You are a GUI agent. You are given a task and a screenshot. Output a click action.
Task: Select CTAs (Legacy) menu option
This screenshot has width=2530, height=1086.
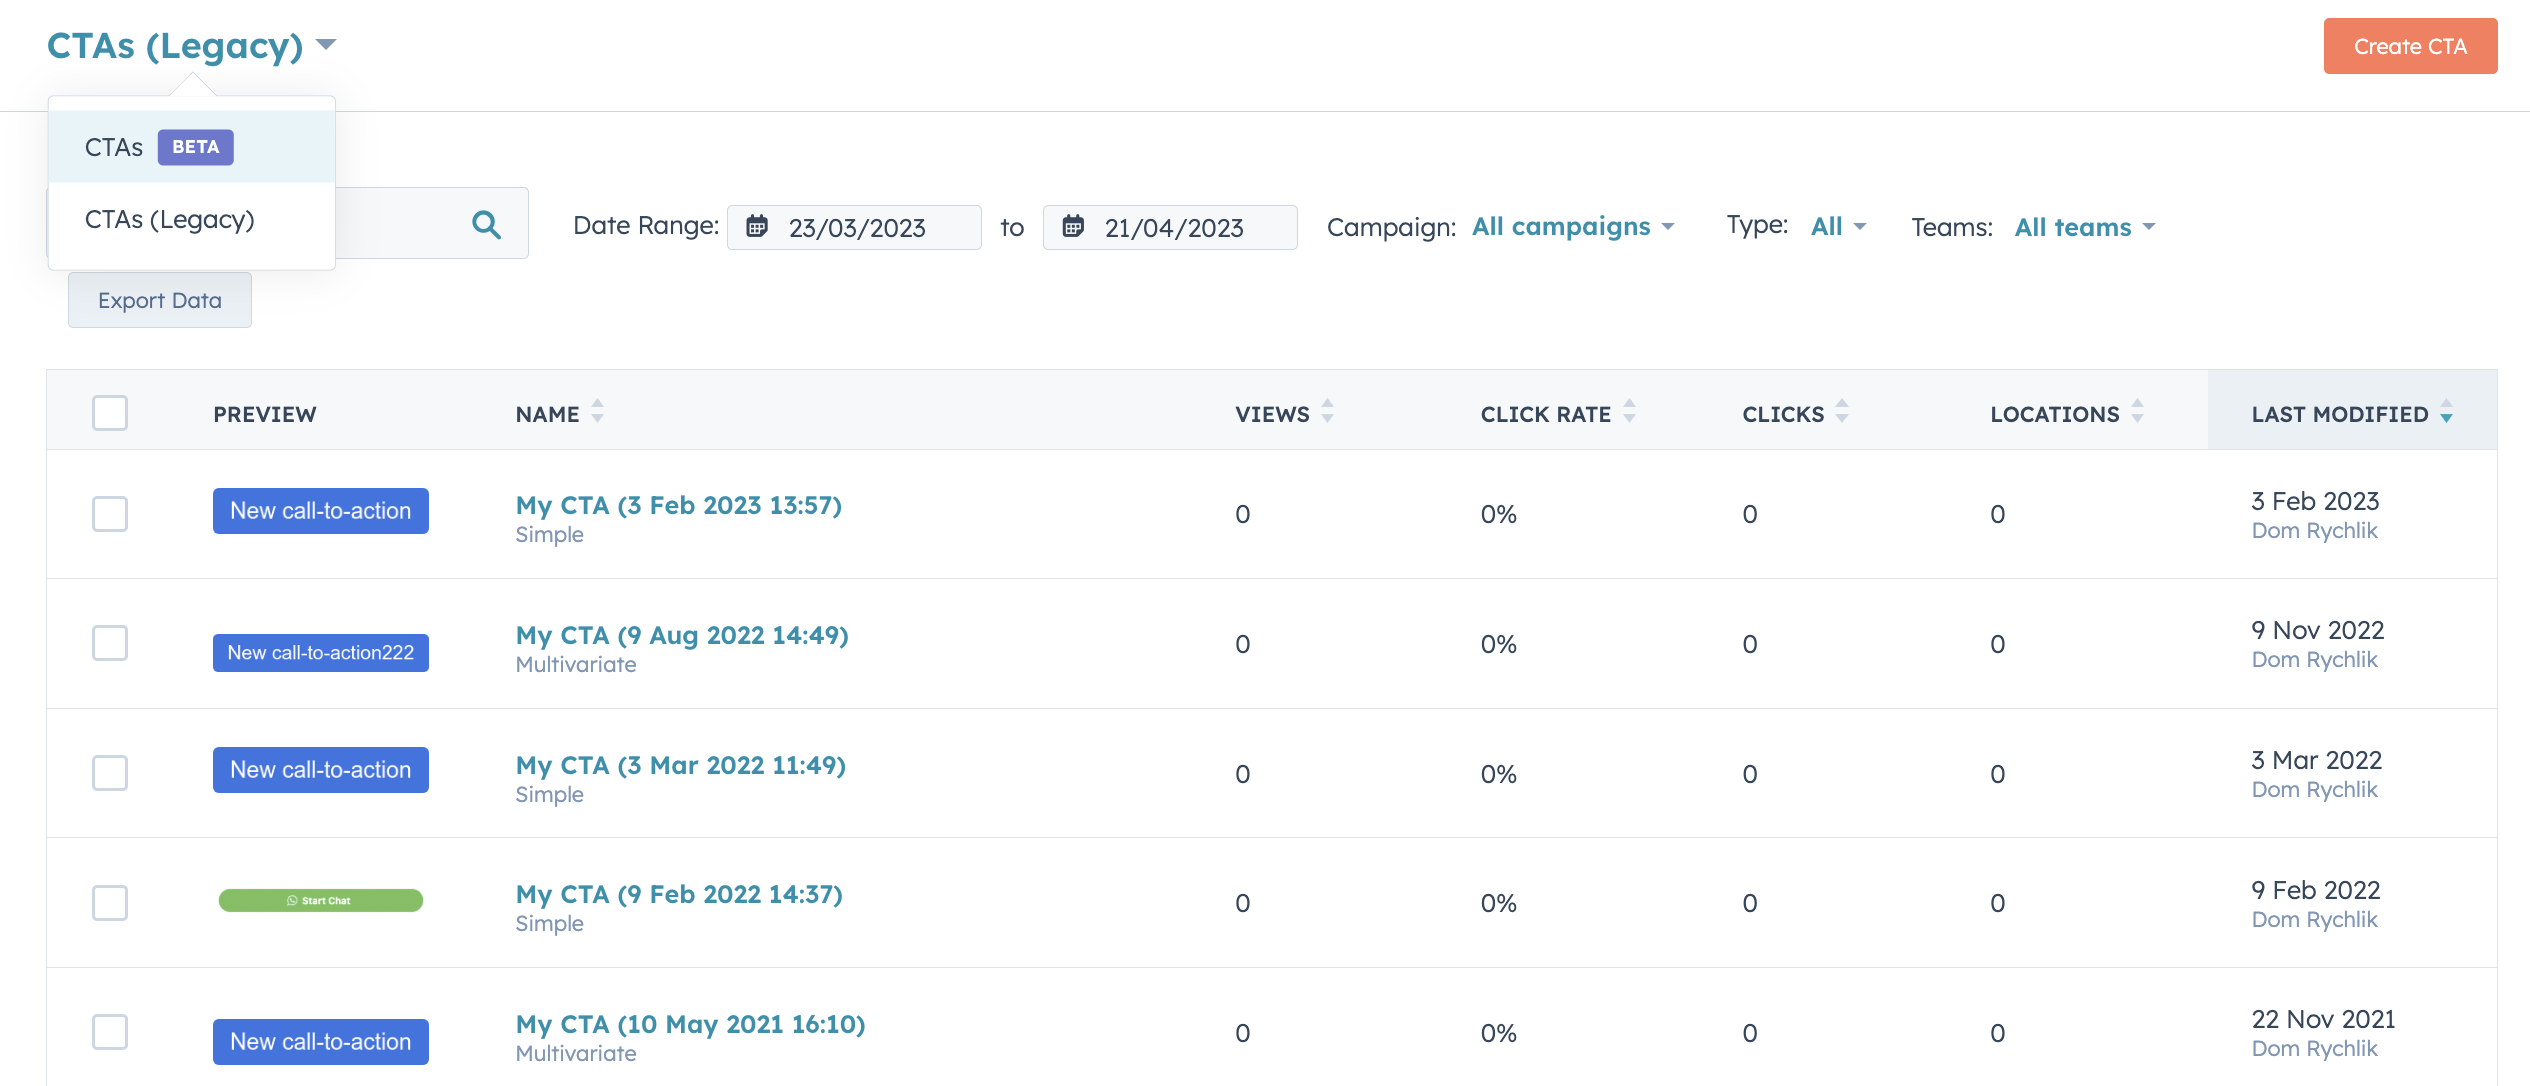point(192,220)
